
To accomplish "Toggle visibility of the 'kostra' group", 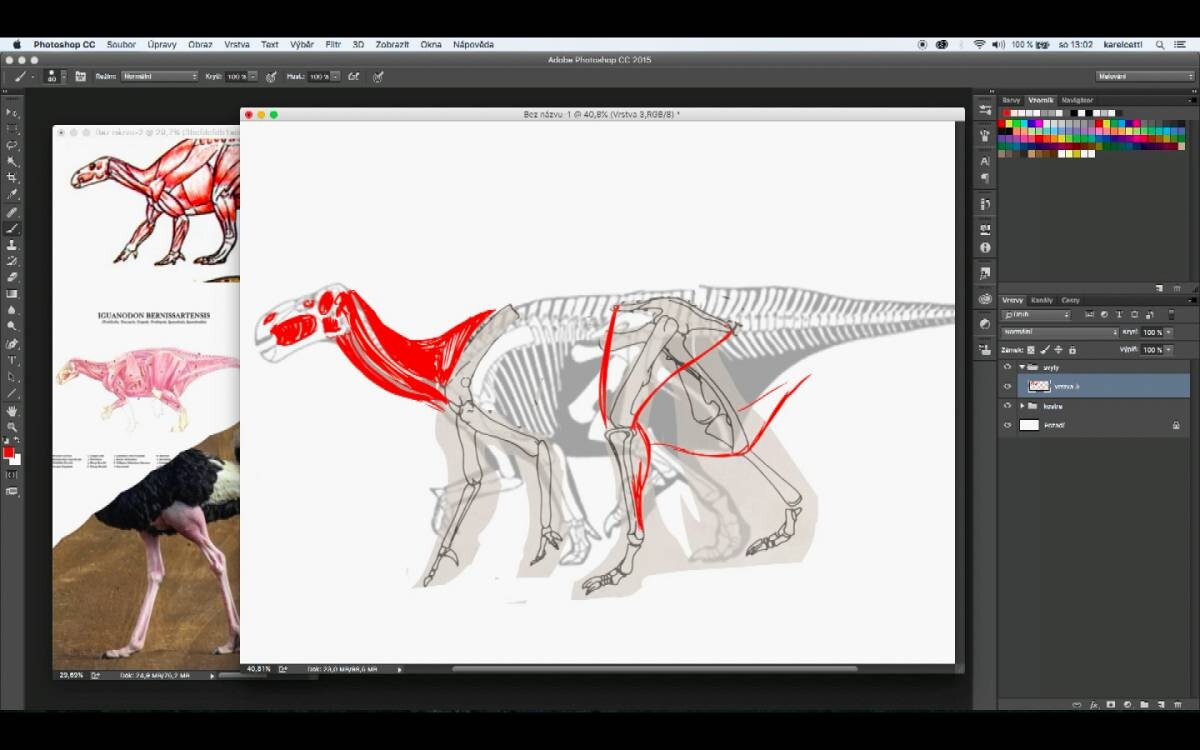I will pyautogui.click(x=1007, y=406).
